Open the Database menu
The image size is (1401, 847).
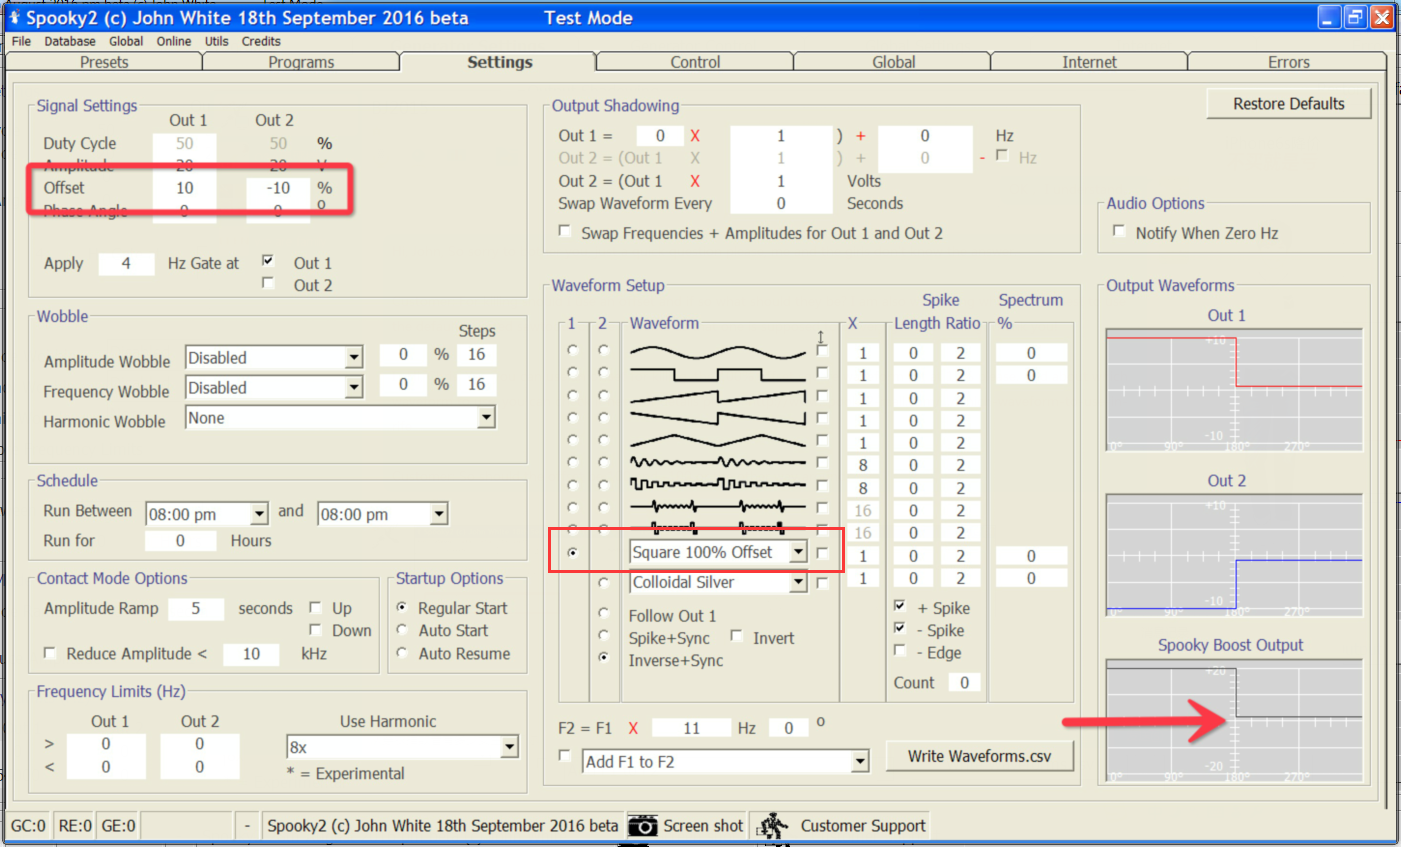click(x=70, y=41)
